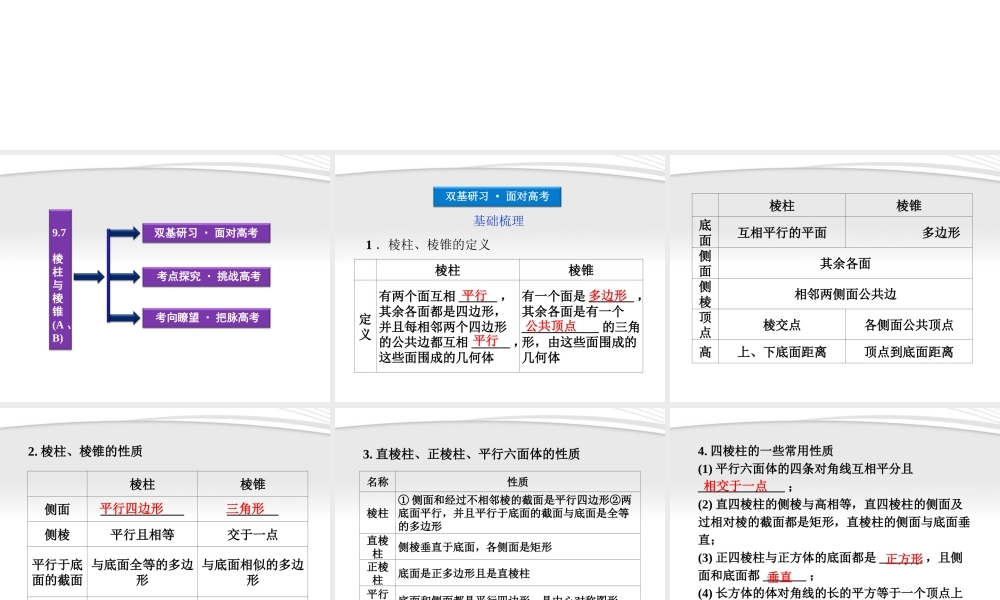Click the 底面 row label
This screenshot has height=600, width=1000.
[x=705, y=233]
